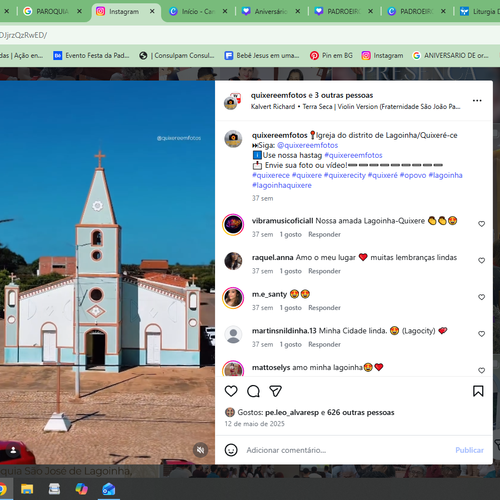Like the Instagram post with heart icon

point(231,391)
